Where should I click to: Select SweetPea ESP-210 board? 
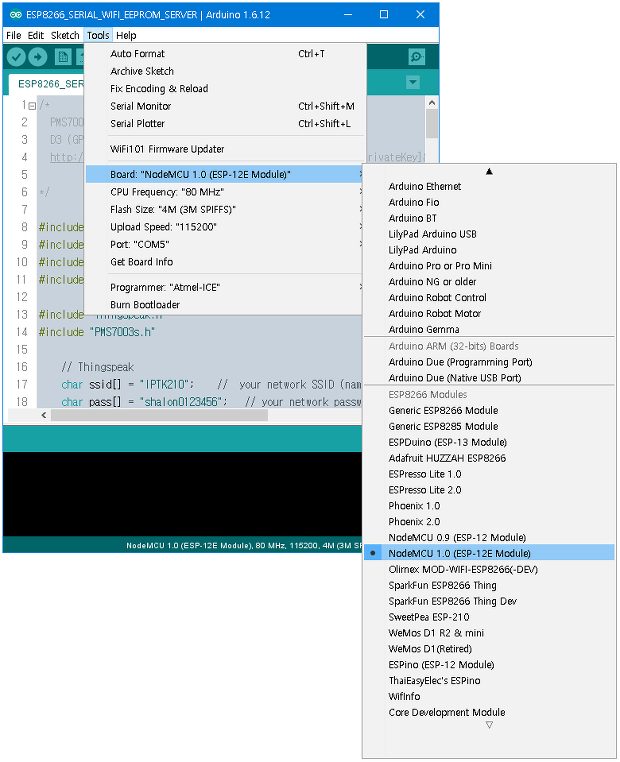pyautogui.click(x=489, y=617)
